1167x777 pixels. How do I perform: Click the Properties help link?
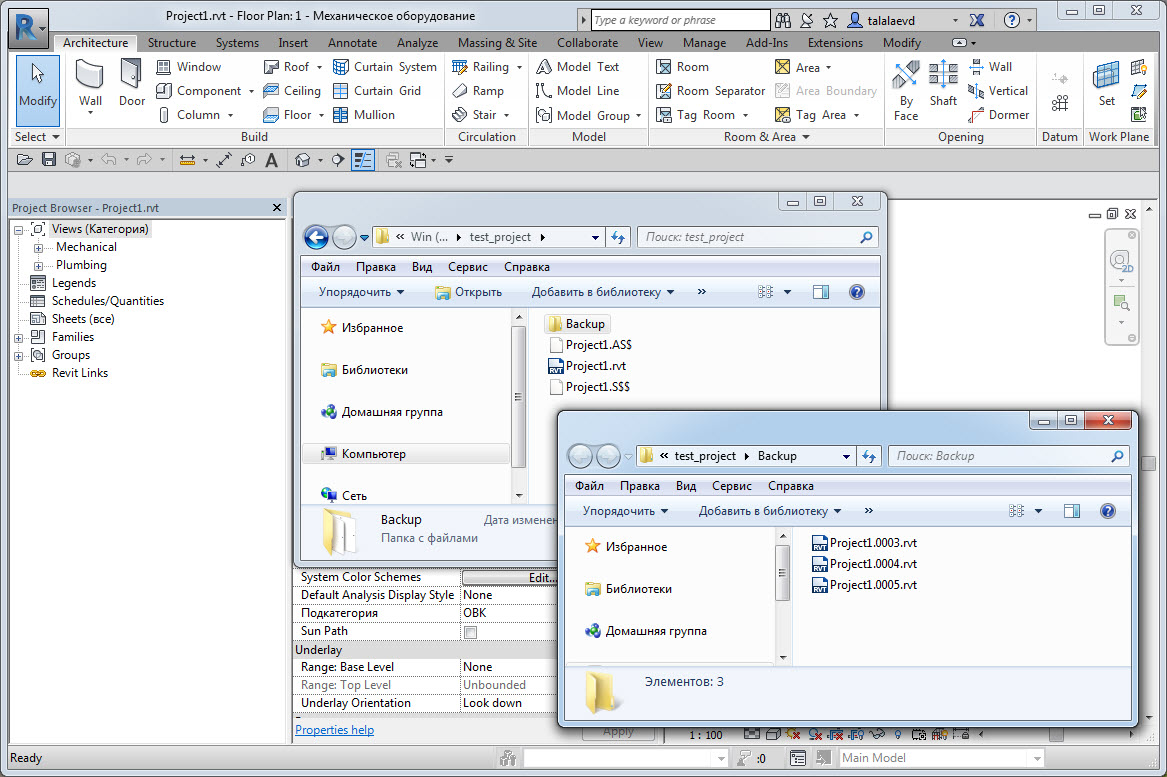pos(334,730)
